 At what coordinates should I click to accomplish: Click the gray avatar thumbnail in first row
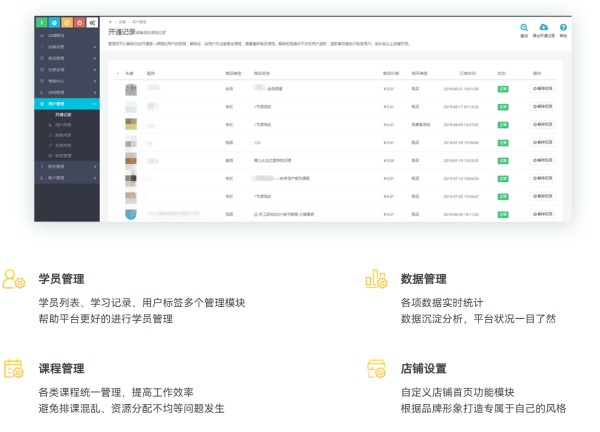tap(131, 90)
